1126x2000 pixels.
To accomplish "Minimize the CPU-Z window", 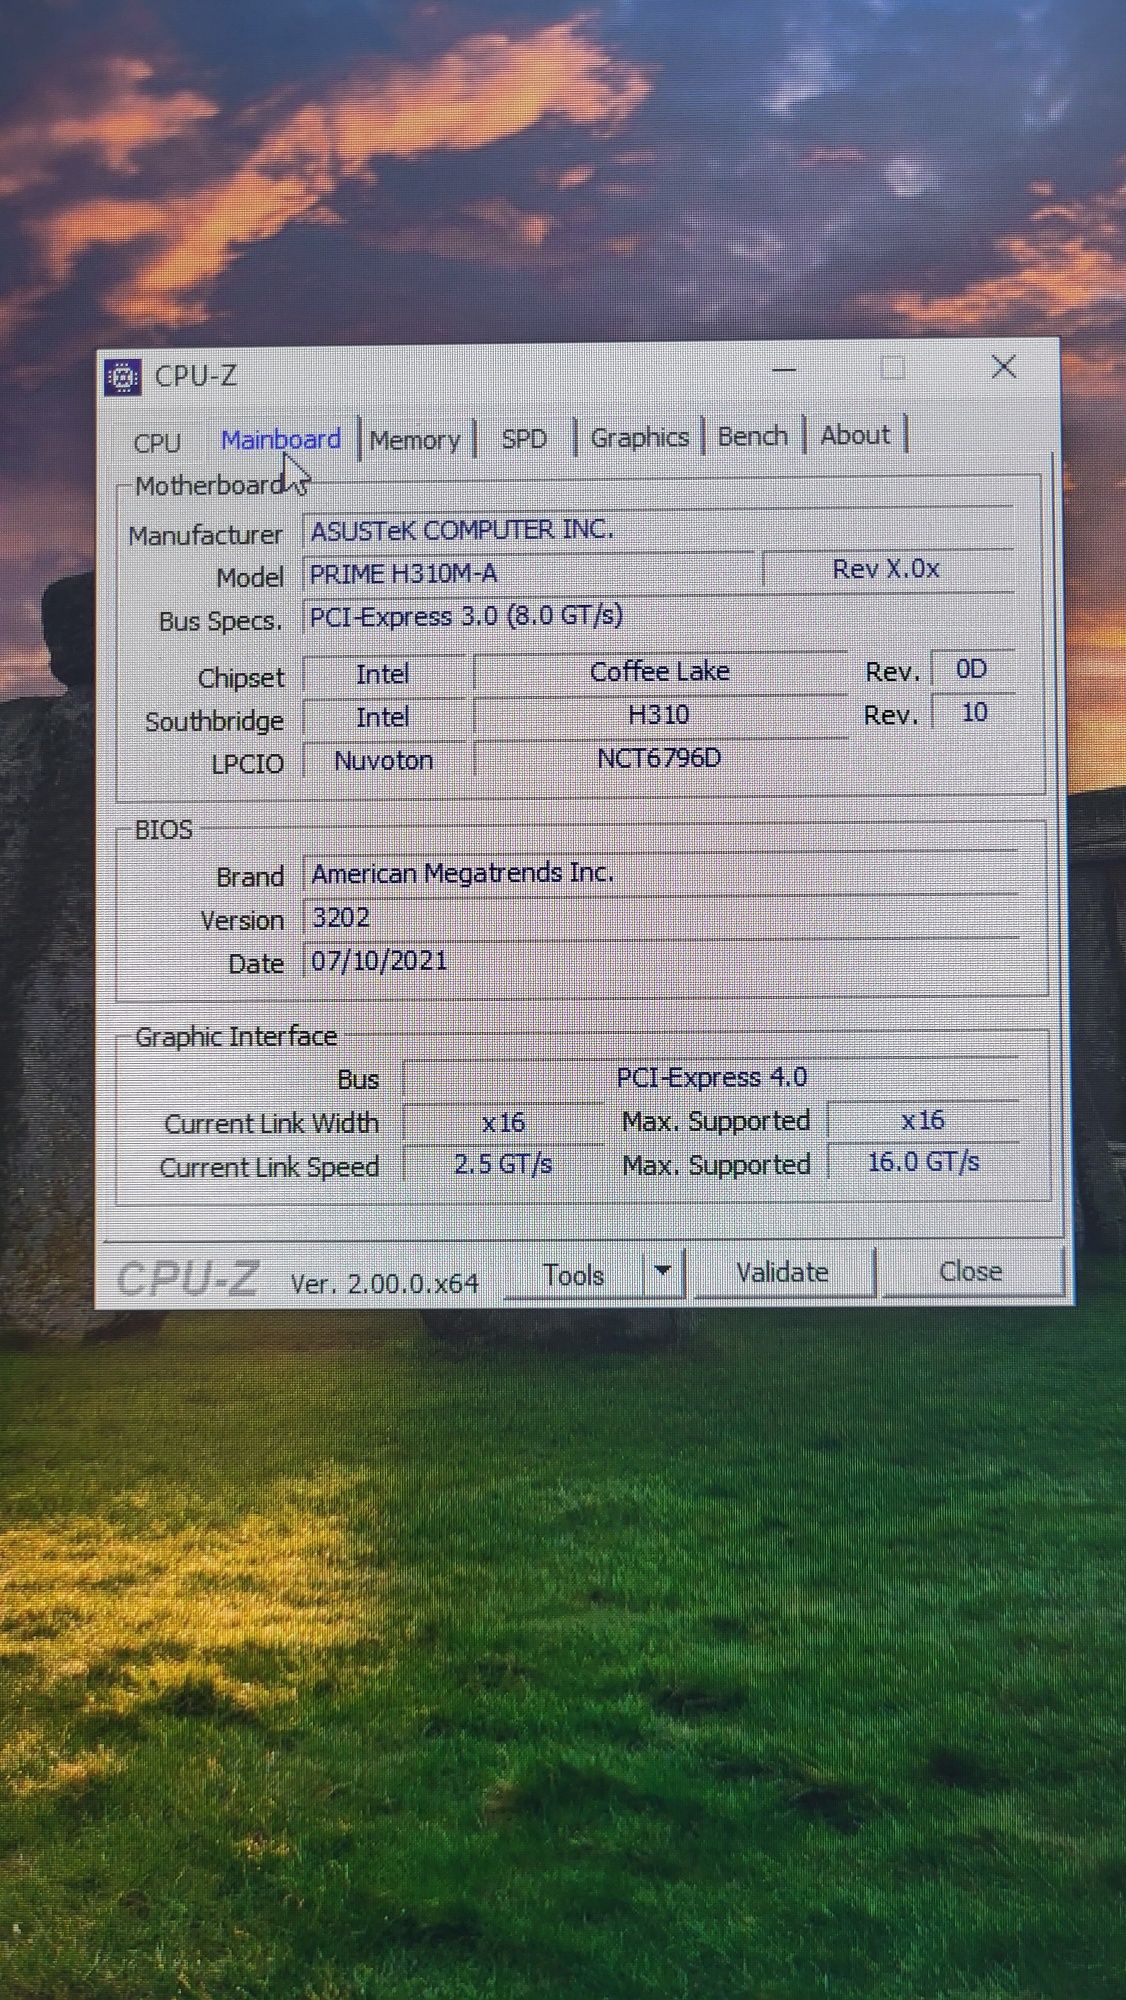I will [785, 370].
